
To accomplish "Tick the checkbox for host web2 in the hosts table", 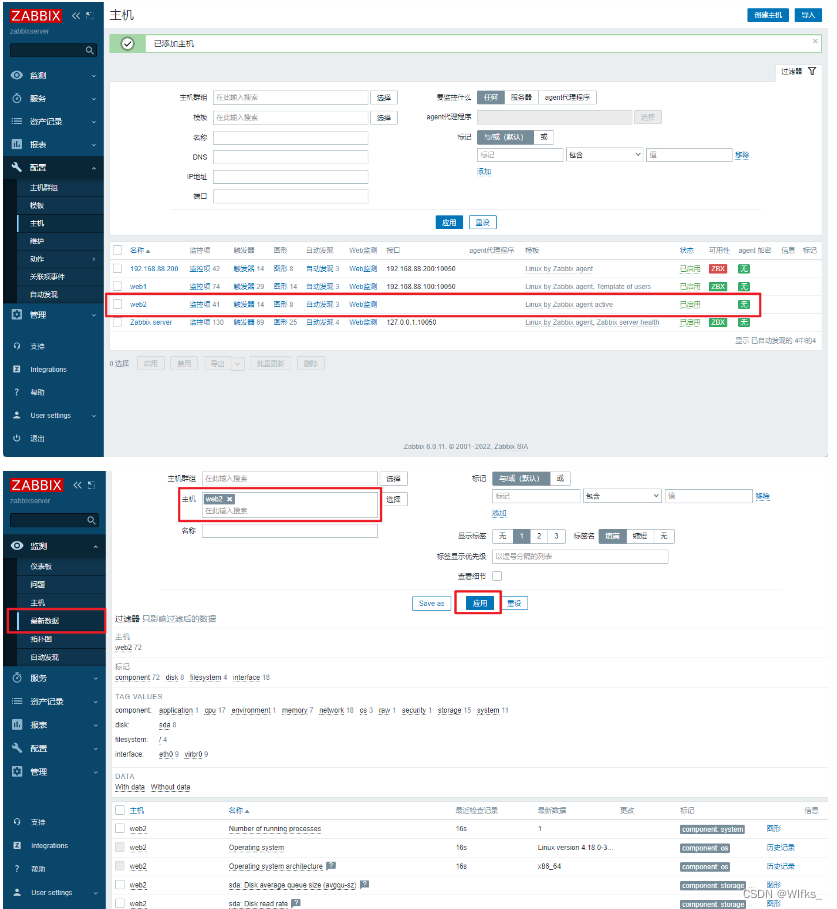I will coord(118,304).
